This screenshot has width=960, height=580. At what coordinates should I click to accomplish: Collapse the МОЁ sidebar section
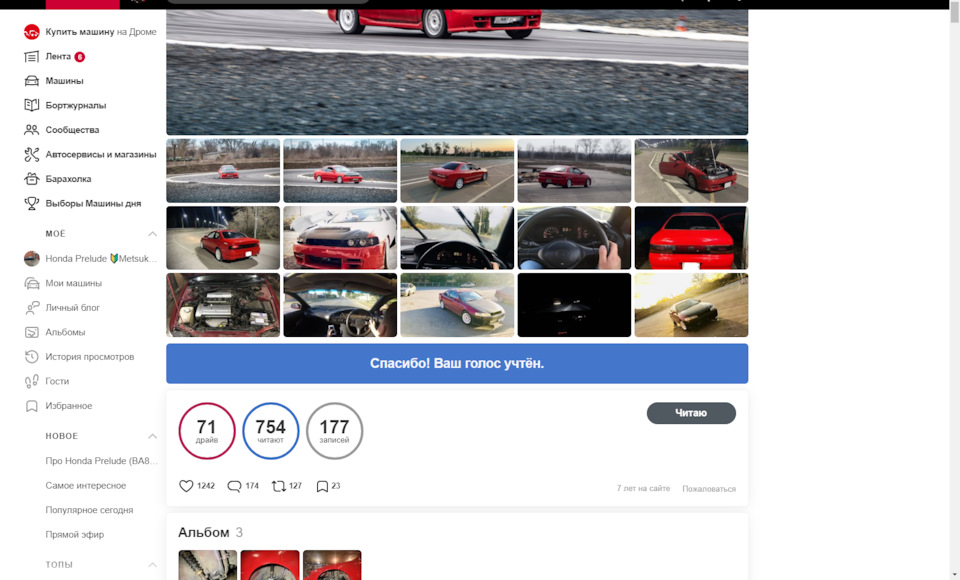pyautogui.click(x=153, y=234)
